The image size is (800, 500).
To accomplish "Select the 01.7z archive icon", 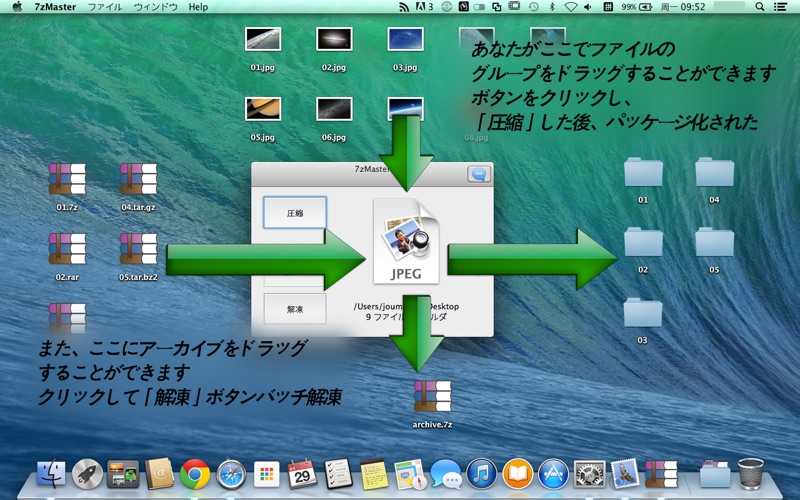I will tap(67, 179).
